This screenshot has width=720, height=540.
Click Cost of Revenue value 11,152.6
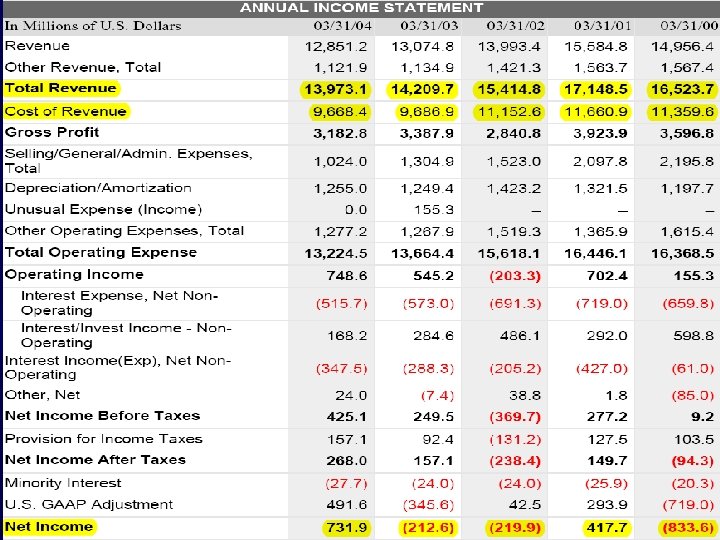[x=509, y=112]
